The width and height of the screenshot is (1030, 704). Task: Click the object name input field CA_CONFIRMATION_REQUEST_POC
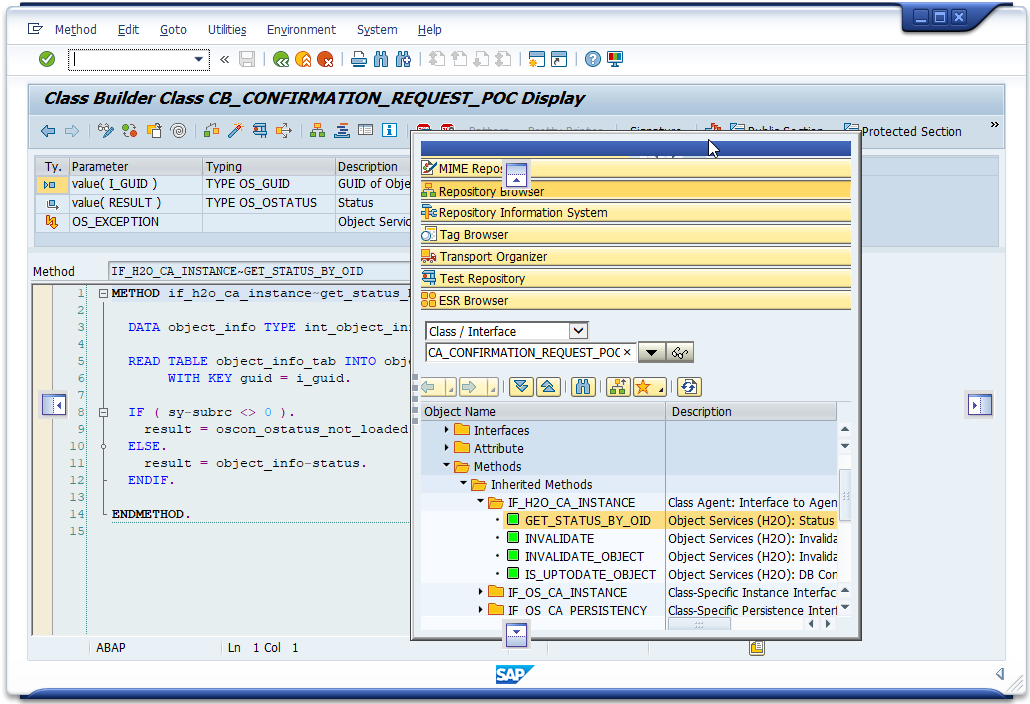pyautogui.click(x=530, y=353)
